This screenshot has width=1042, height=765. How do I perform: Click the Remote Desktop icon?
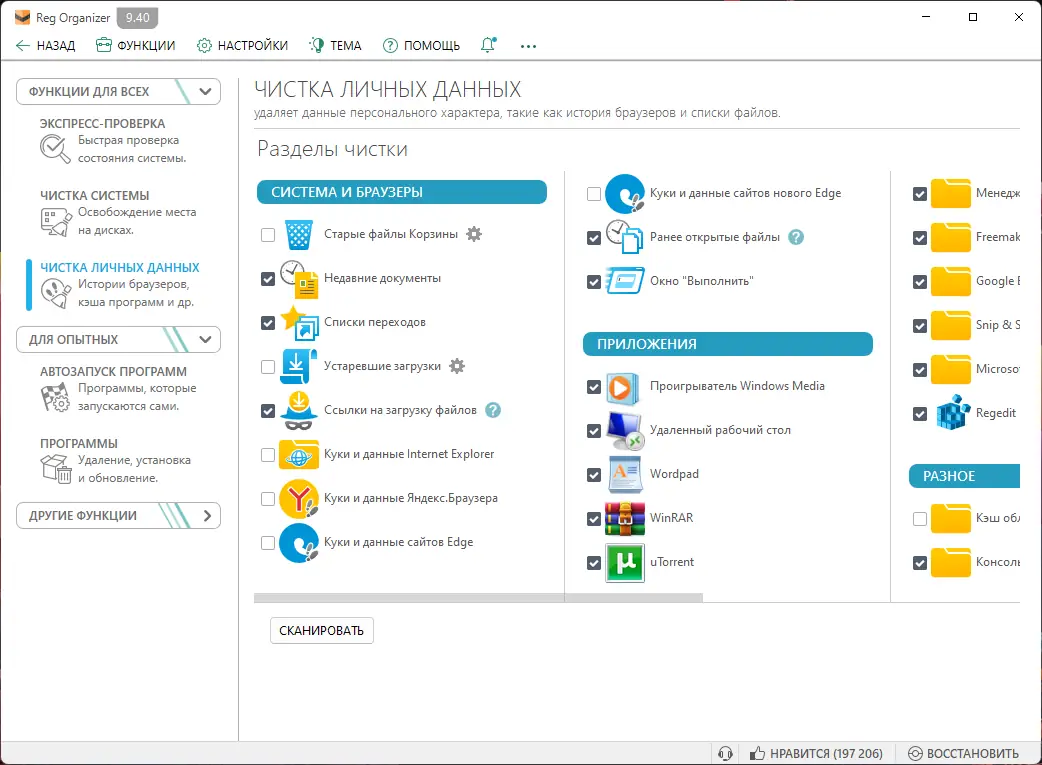[625, 431]
